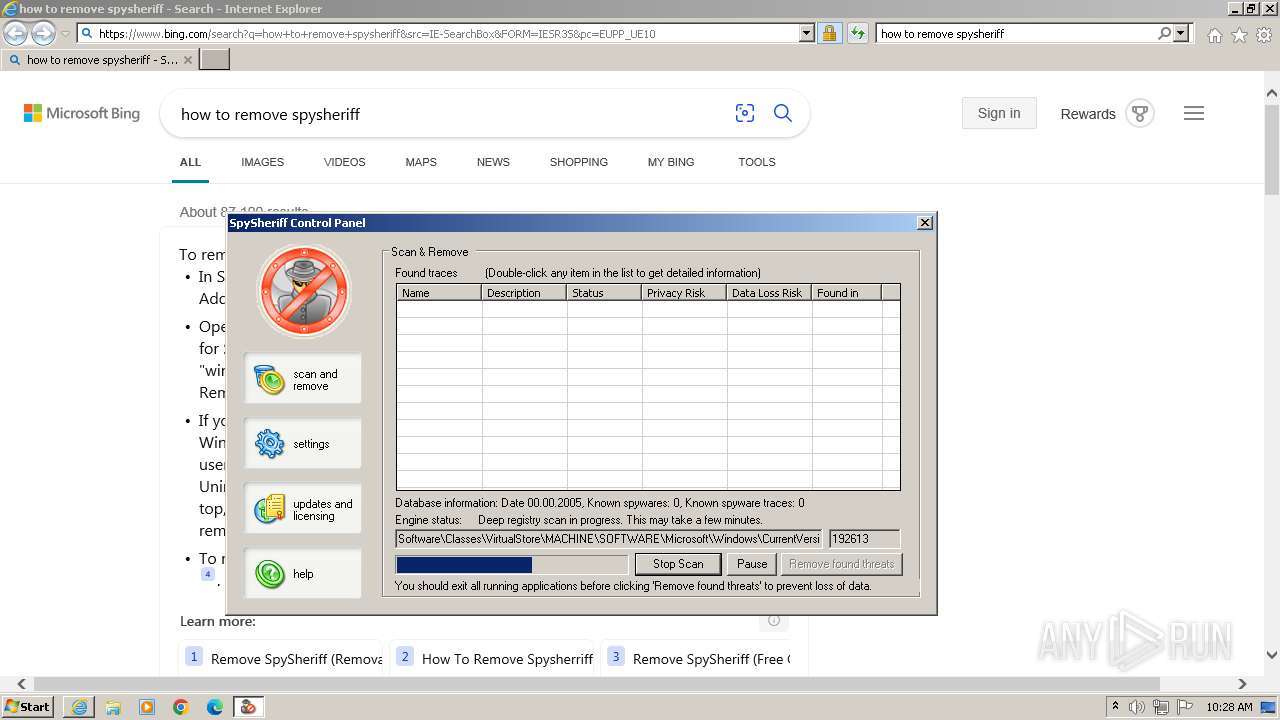Image resolution: width=1280 pixels, height=720 pixels.
Task: Switch to the IMAGES tab
Action: coord(262,162)
